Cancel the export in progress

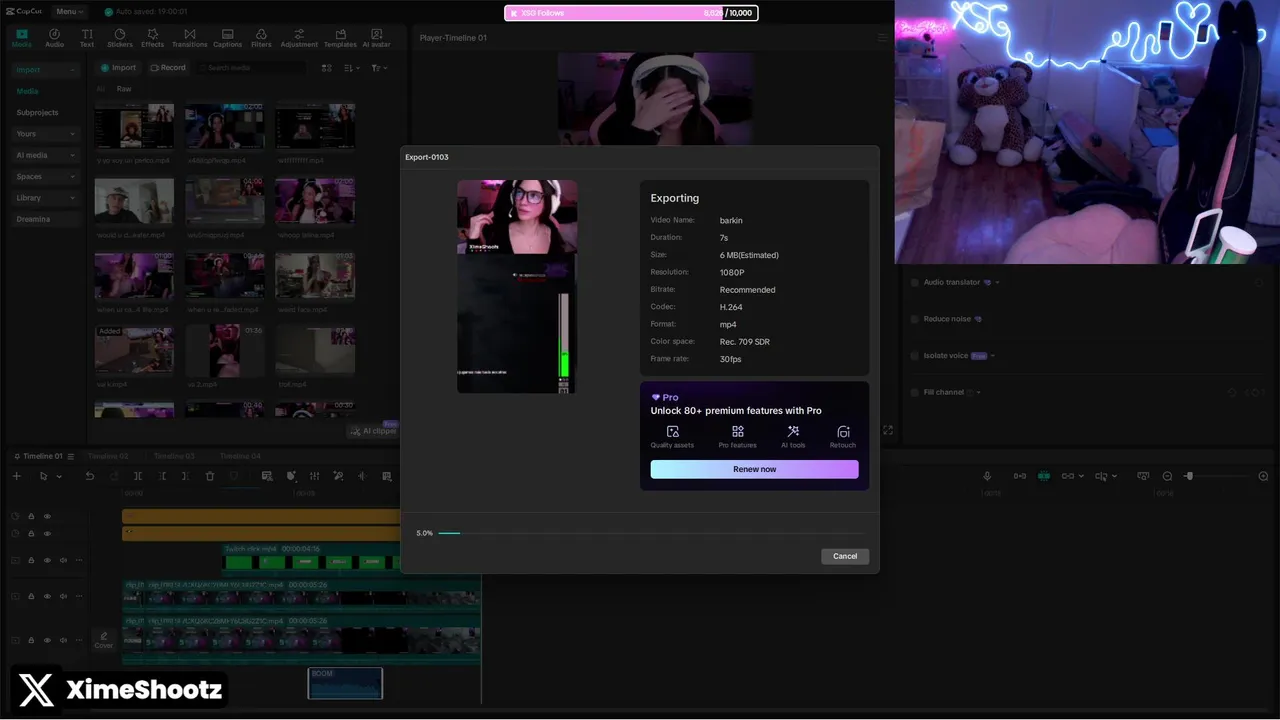click(x=845, y=556)
